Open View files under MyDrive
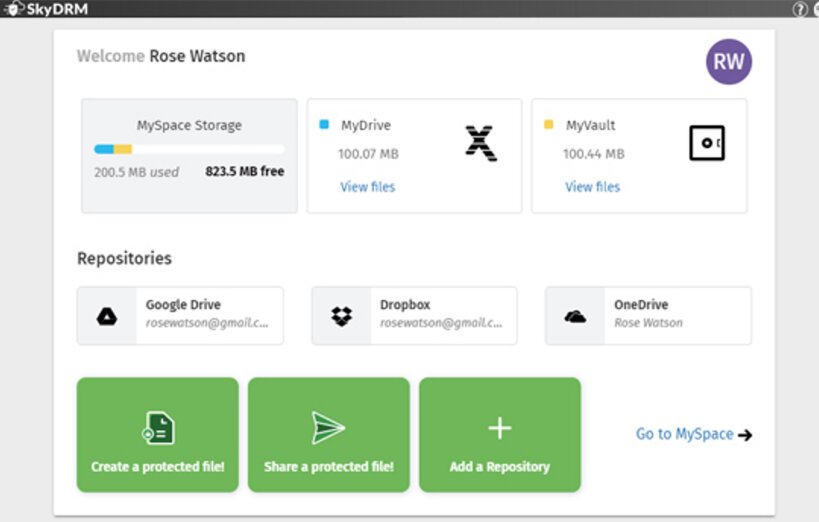Screen dimensions: 819x522 click(x=368, y=187)
